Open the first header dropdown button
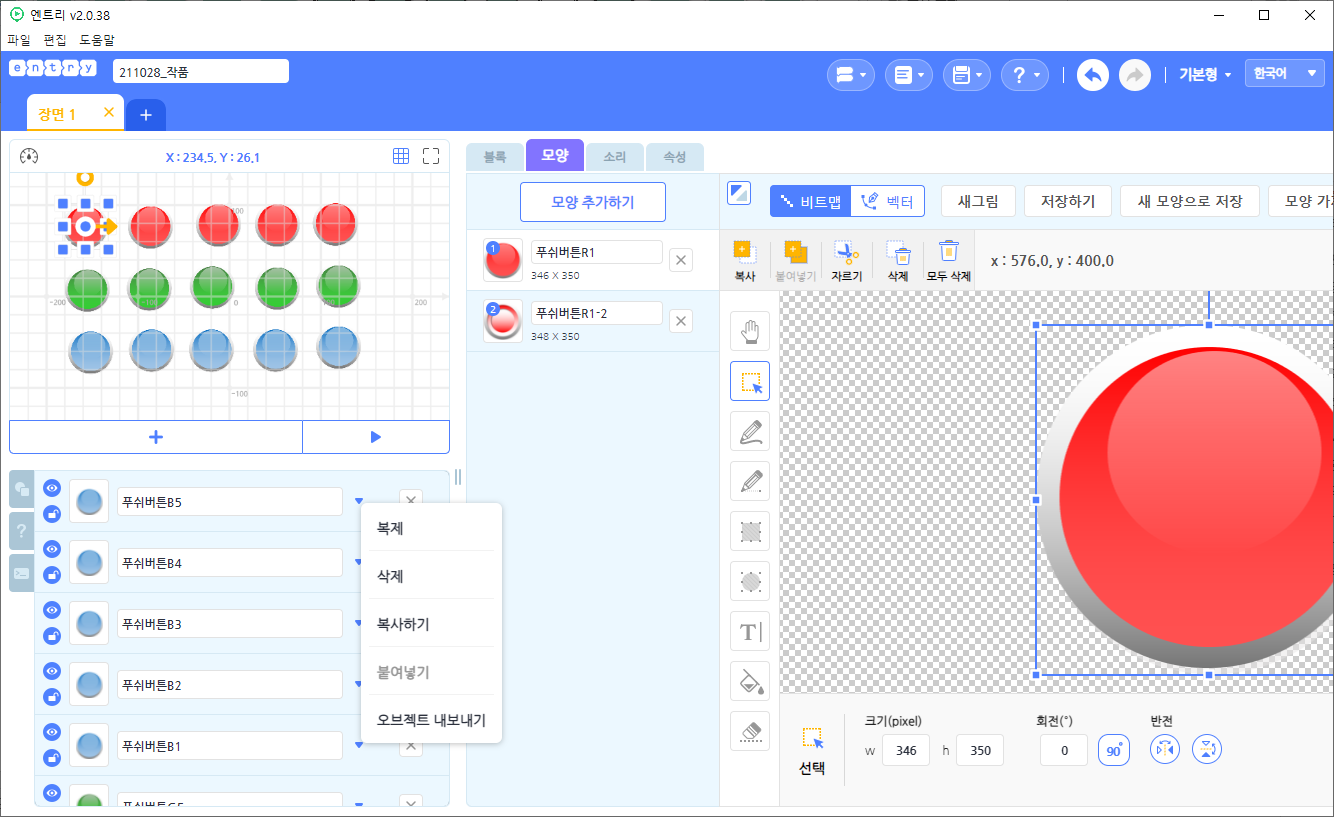The image size is (1334, 817). 851,75
